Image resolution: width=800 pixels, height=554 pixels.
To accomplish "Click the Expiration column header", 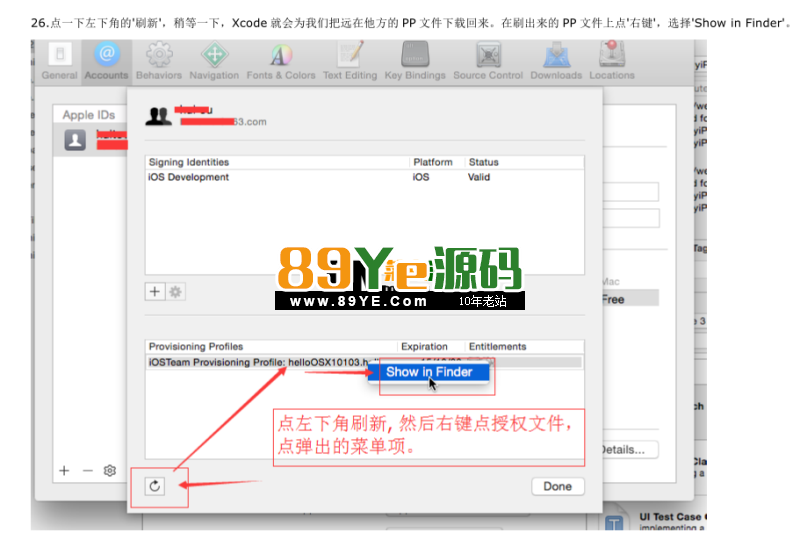I will point(424,347).
